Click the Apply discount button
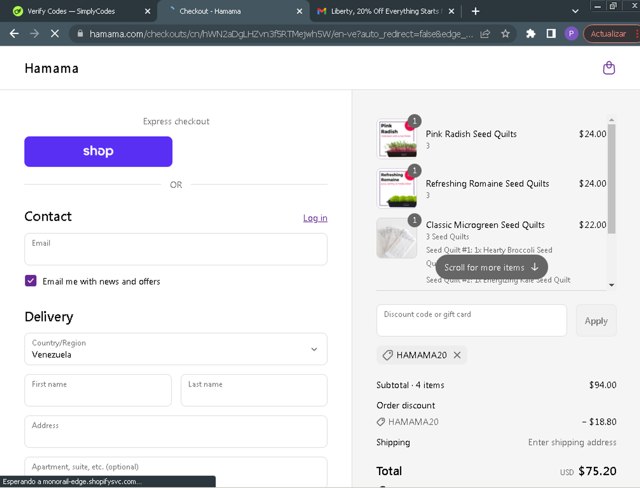This screenshot has width=640, height=488. pos(596,321)
